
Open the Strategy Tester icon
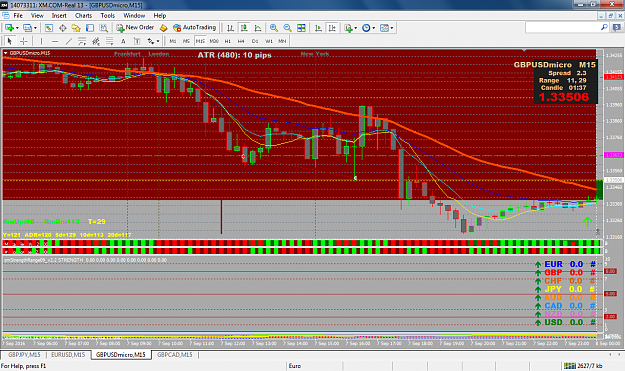point(103,28)
